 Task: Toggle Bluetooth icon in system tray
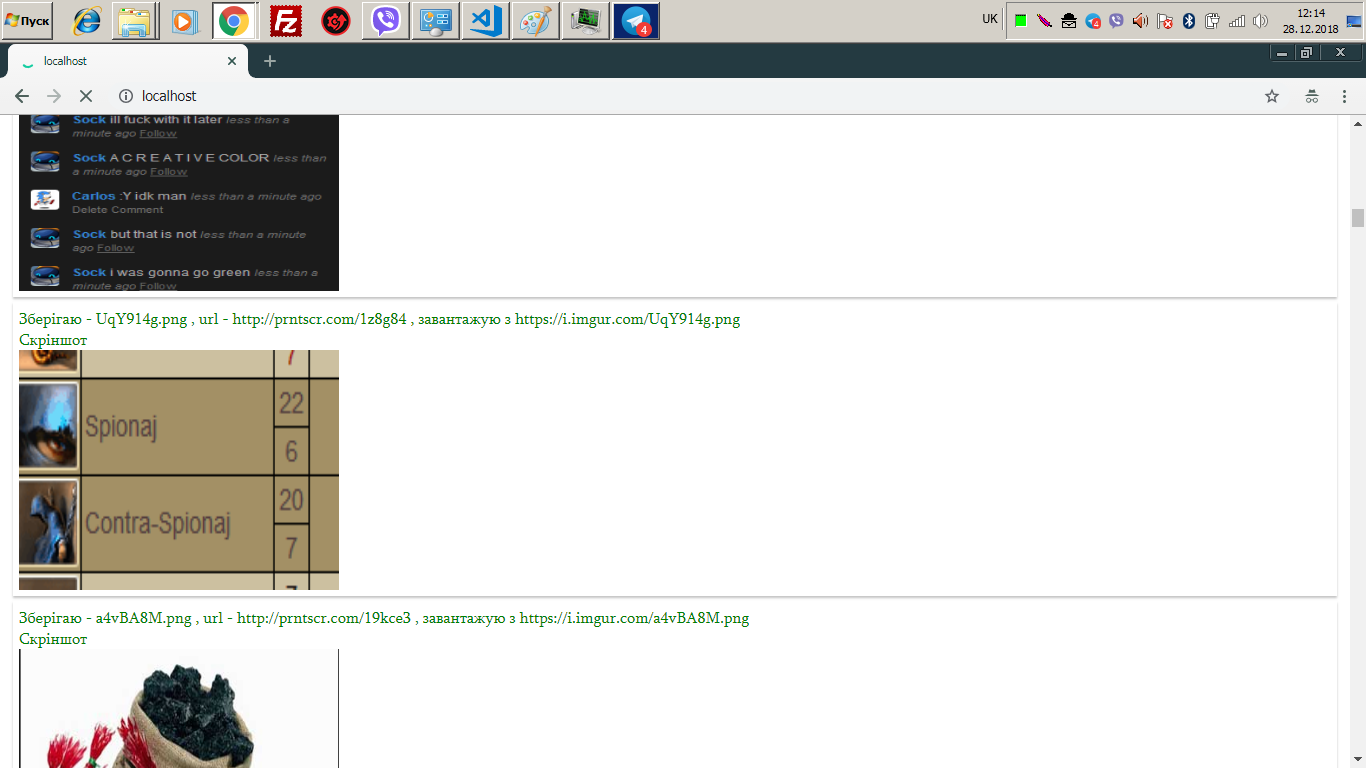click(x=1189, y=21)
